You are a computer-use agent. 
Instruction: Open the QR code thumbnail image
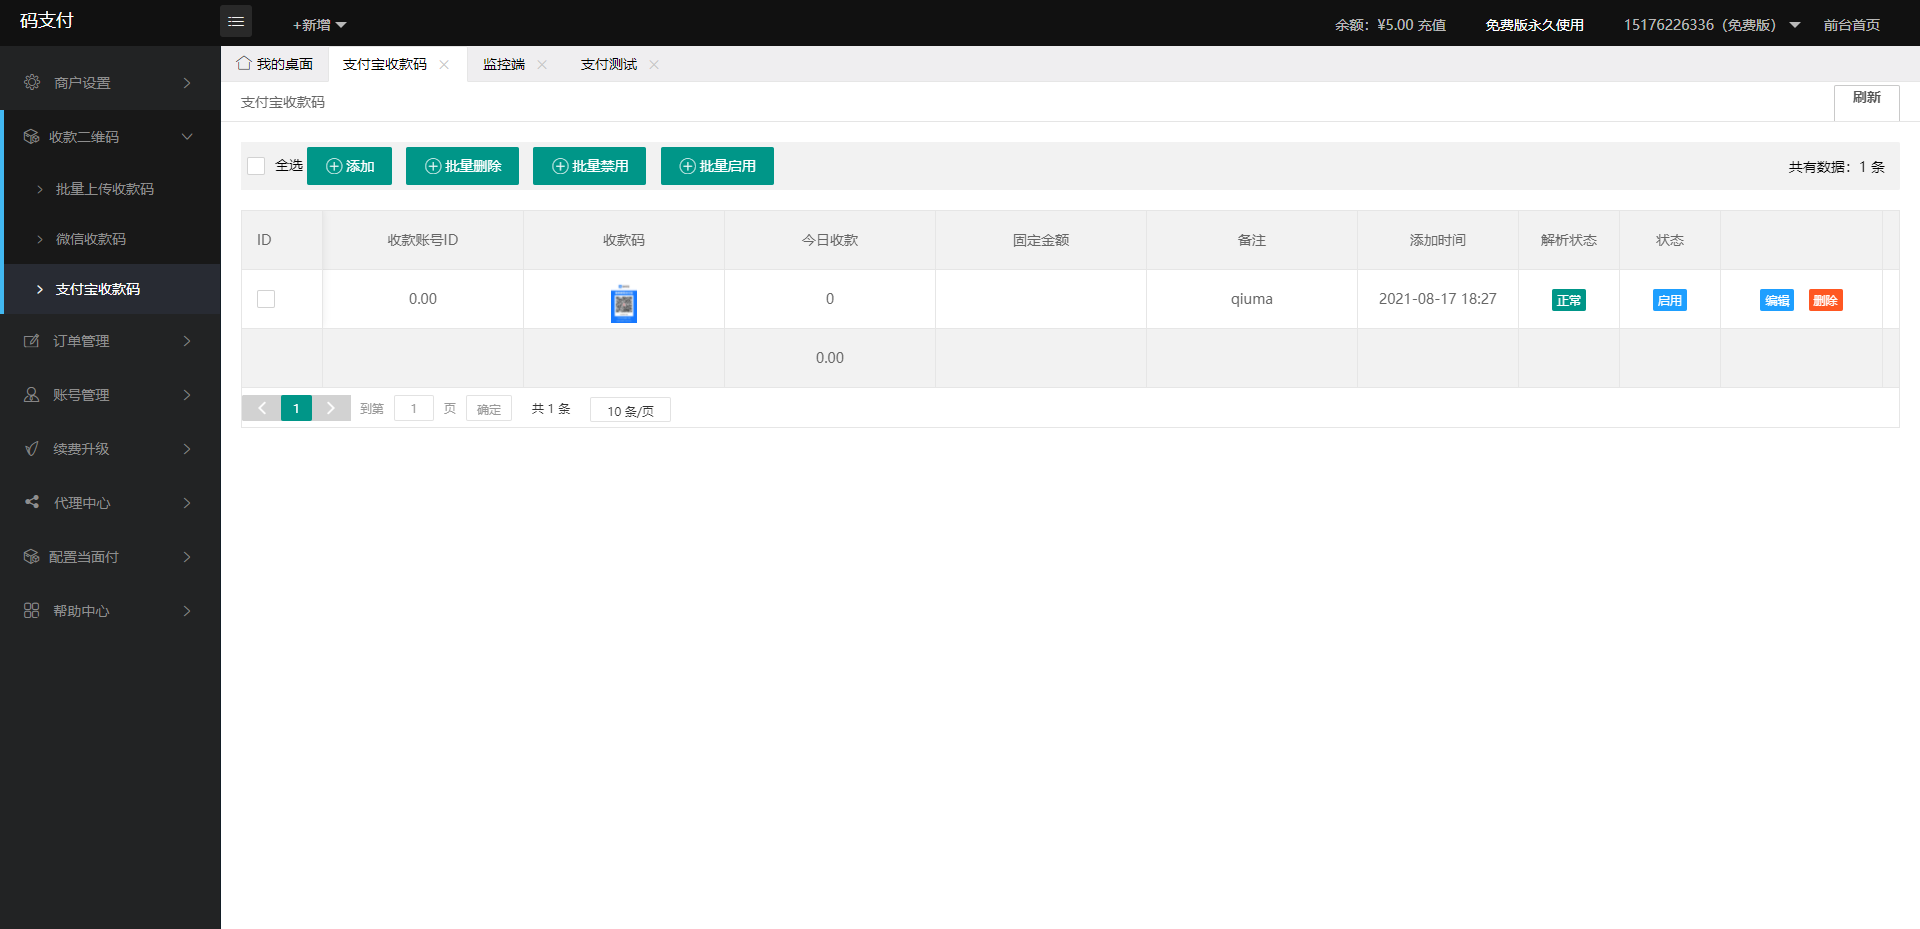[x=624, y=303]
